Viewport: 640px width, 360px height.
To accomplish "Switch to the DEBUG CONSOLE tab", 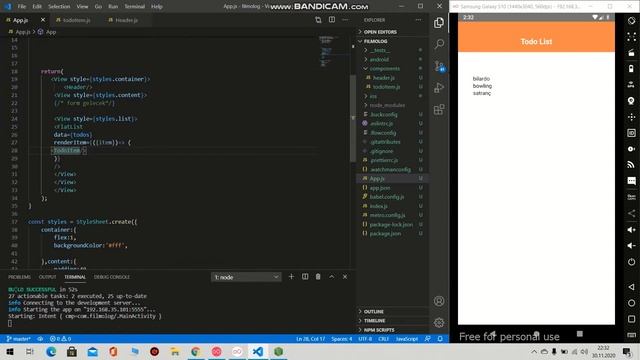I will point(112,277).
